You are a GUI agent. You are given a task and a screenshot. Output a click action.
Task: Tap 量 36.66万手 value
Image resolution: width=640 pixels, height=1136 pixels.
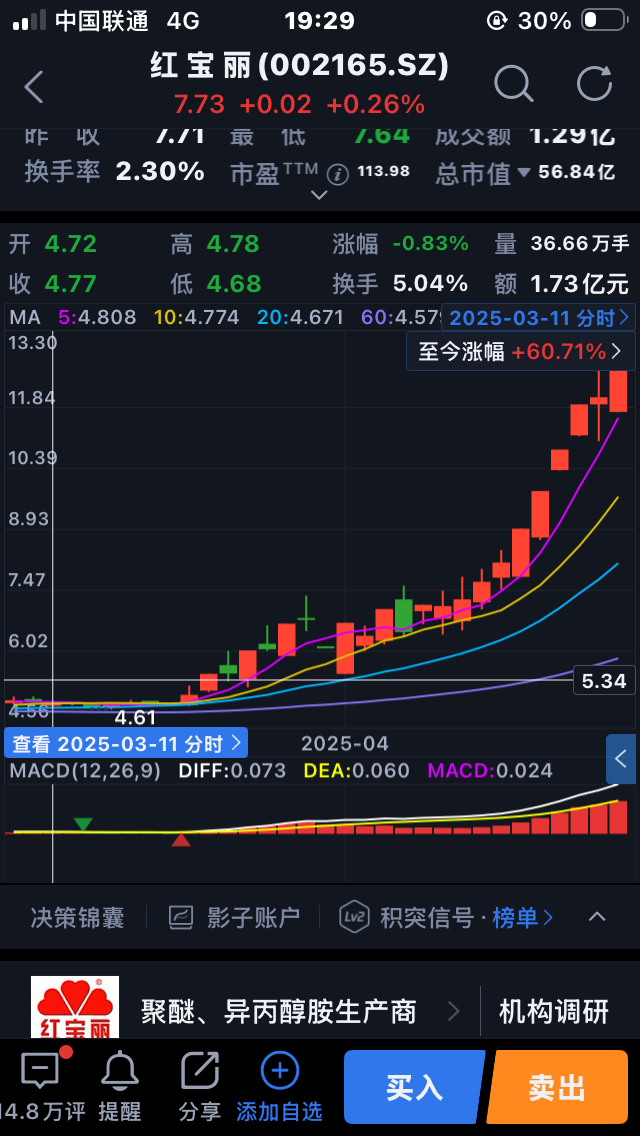point(581,244)
